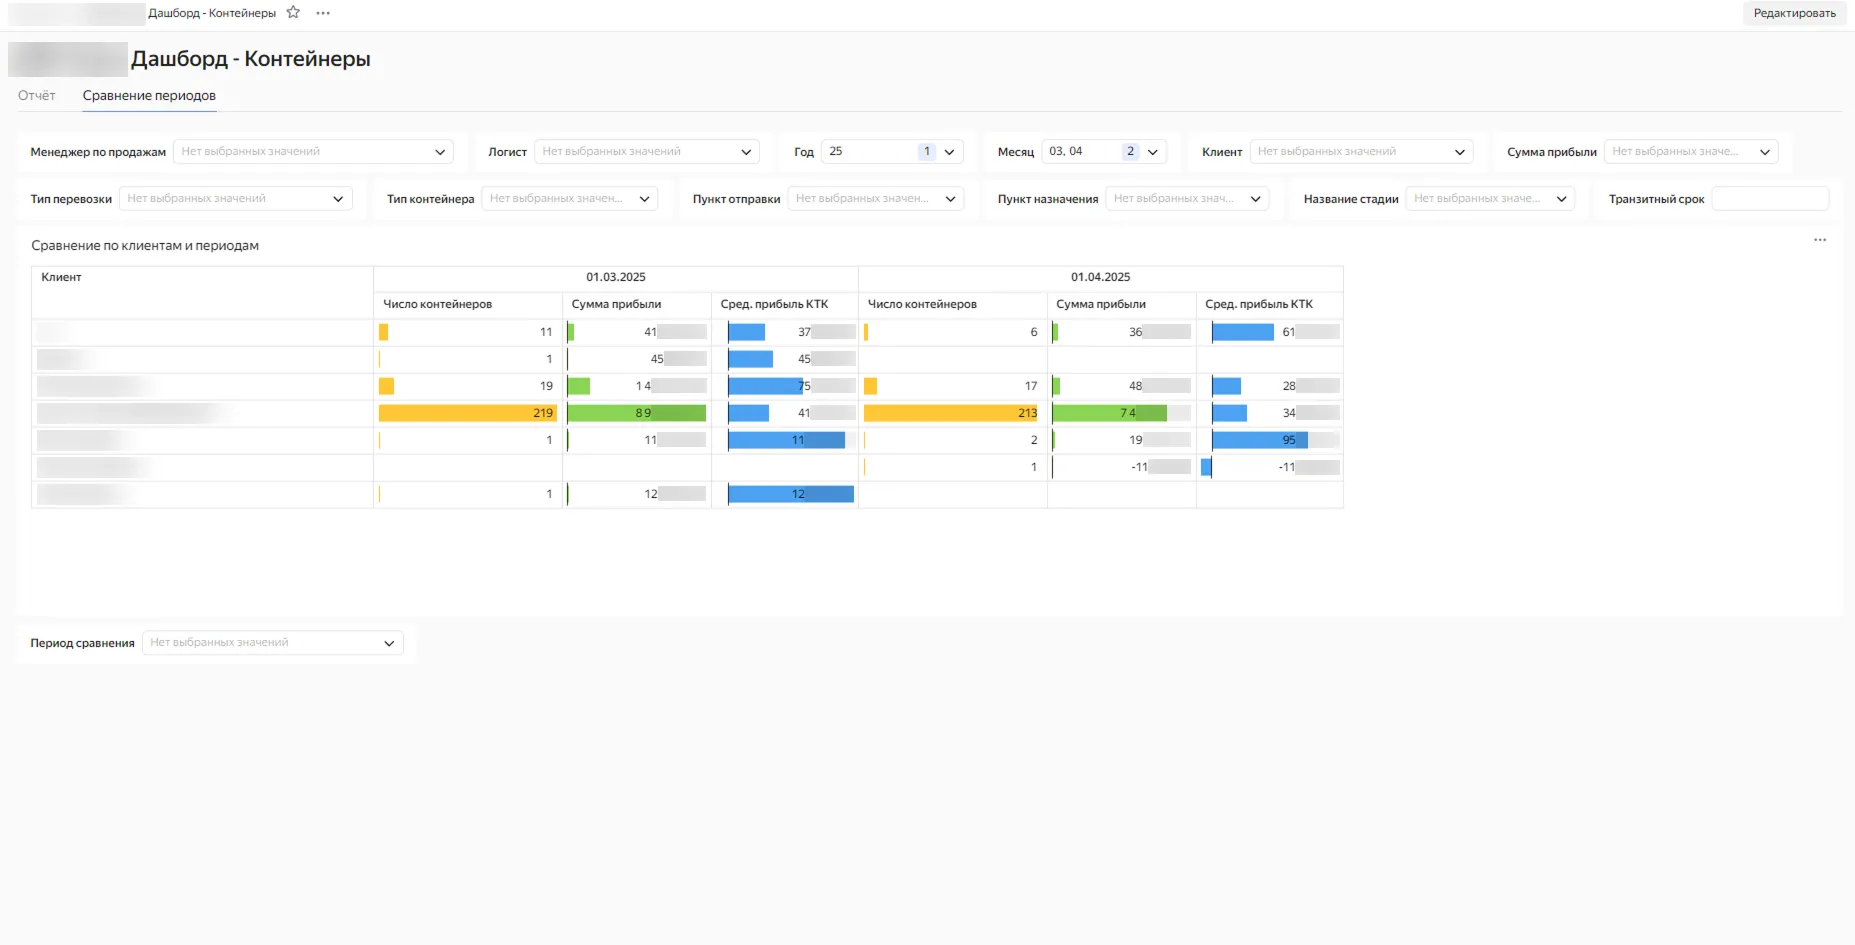The width and height of the screenshot is (1855, 945).
Task: Open the Пункт назначения dropdown
Action: 1186,199
